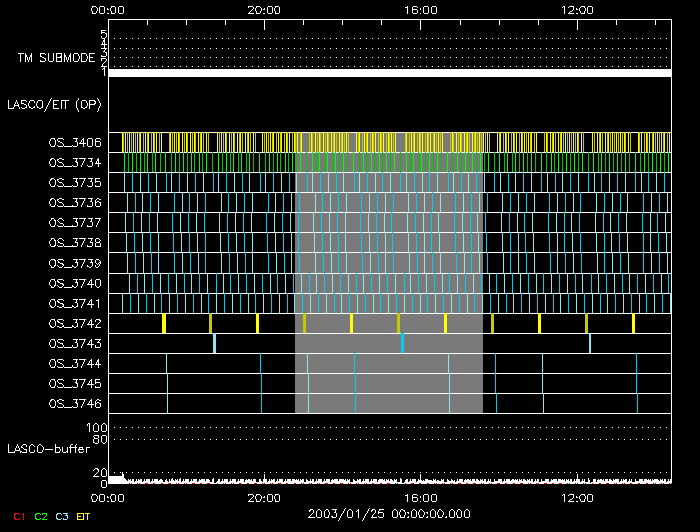The width and height of the screenshot is (700, 532).
Task: Click the 16:00 label on top time axis
Action: point(421,10)
